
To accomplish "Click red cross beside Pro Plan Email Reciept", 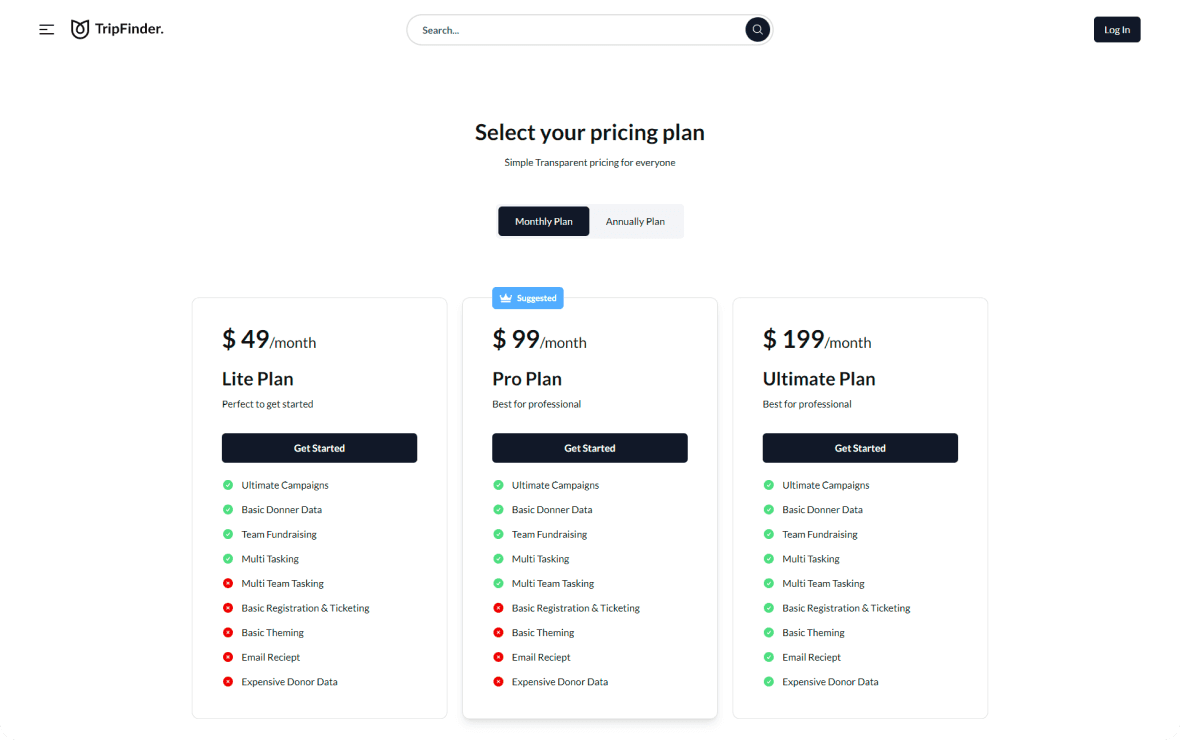I will (498, 657).
